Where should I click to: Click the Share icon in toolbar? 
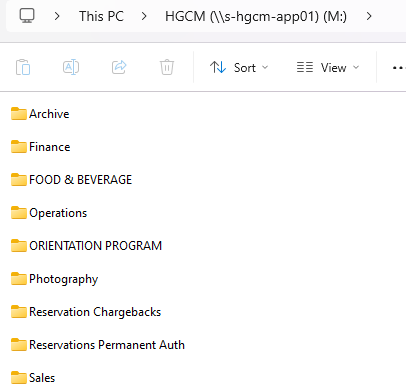(x=119, y=67)
